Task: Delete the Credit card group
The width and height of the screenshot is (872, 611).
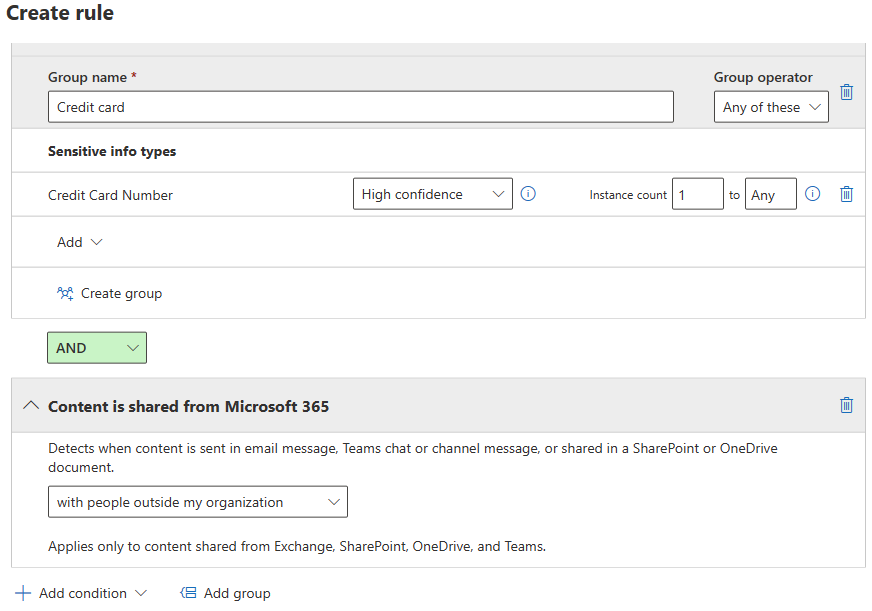Action: tap(846, 92)
